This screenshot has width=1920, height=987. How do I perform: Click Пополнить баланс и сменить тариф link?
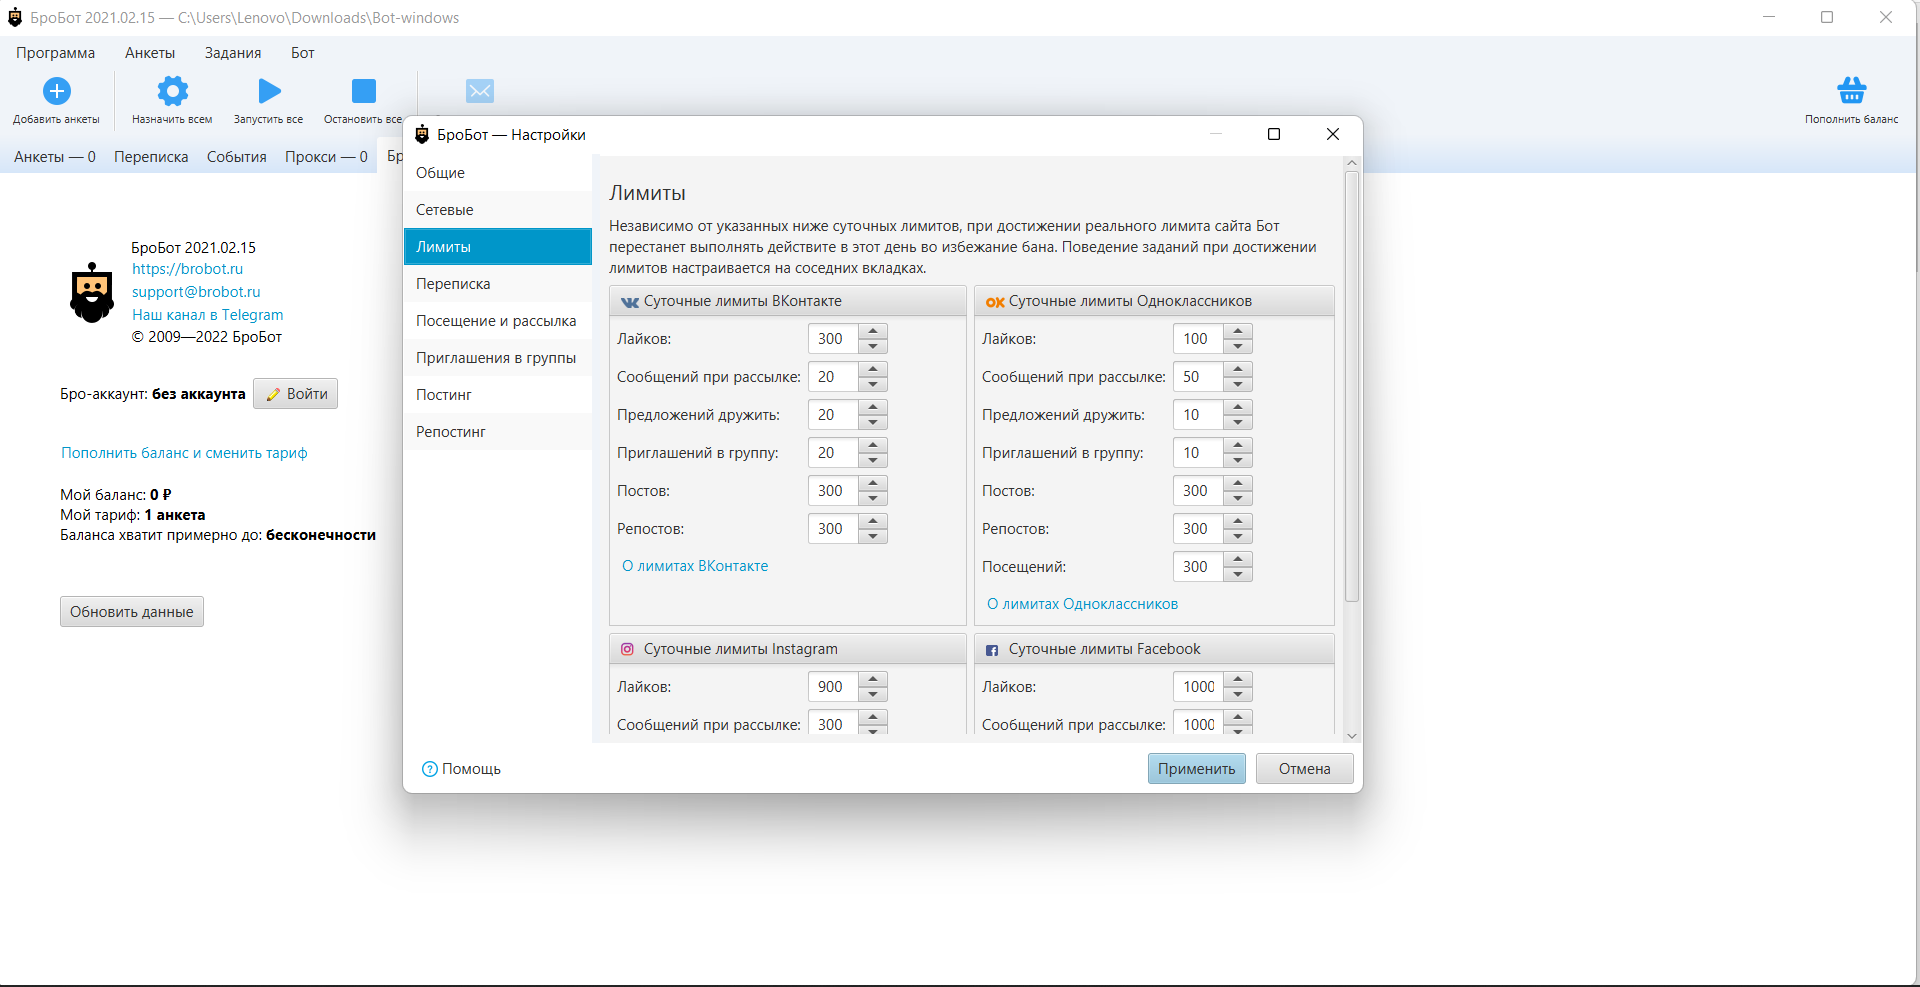[x=184, y=453]
